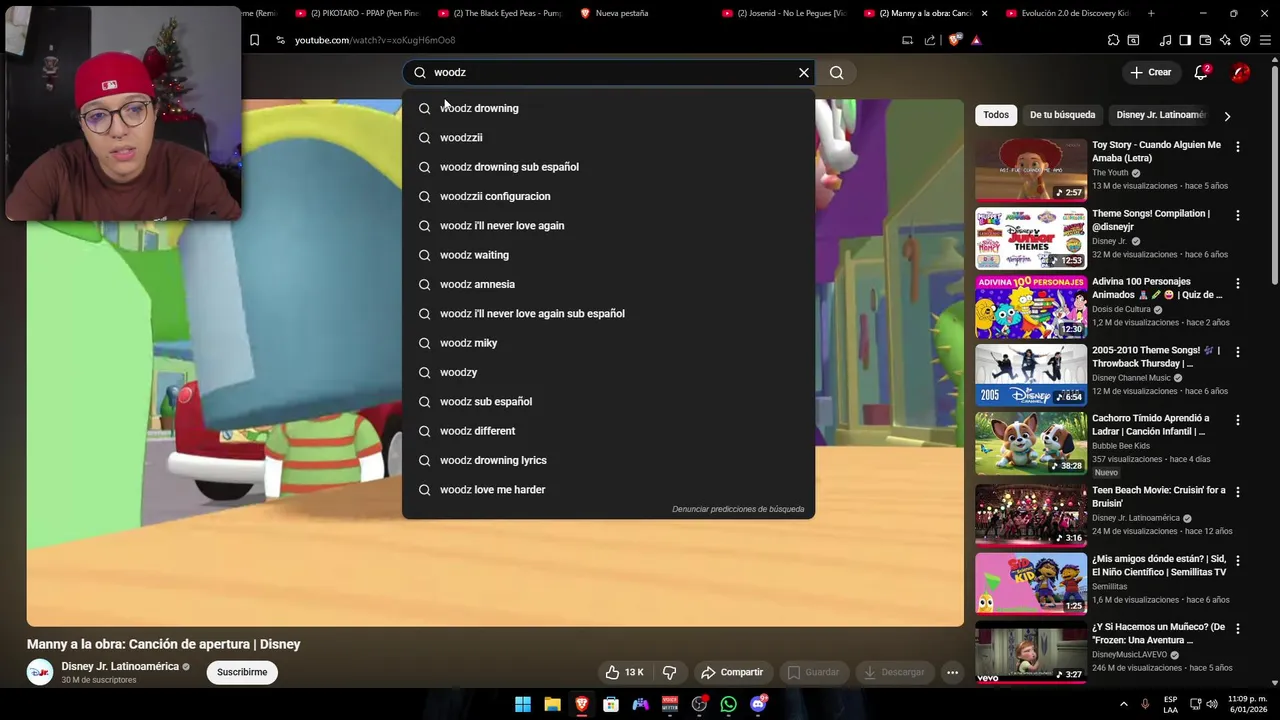This screenshot has width=1280, height=720.
Task: Open options menu for Cachorro Tímido video
Action: point(1238,420)
